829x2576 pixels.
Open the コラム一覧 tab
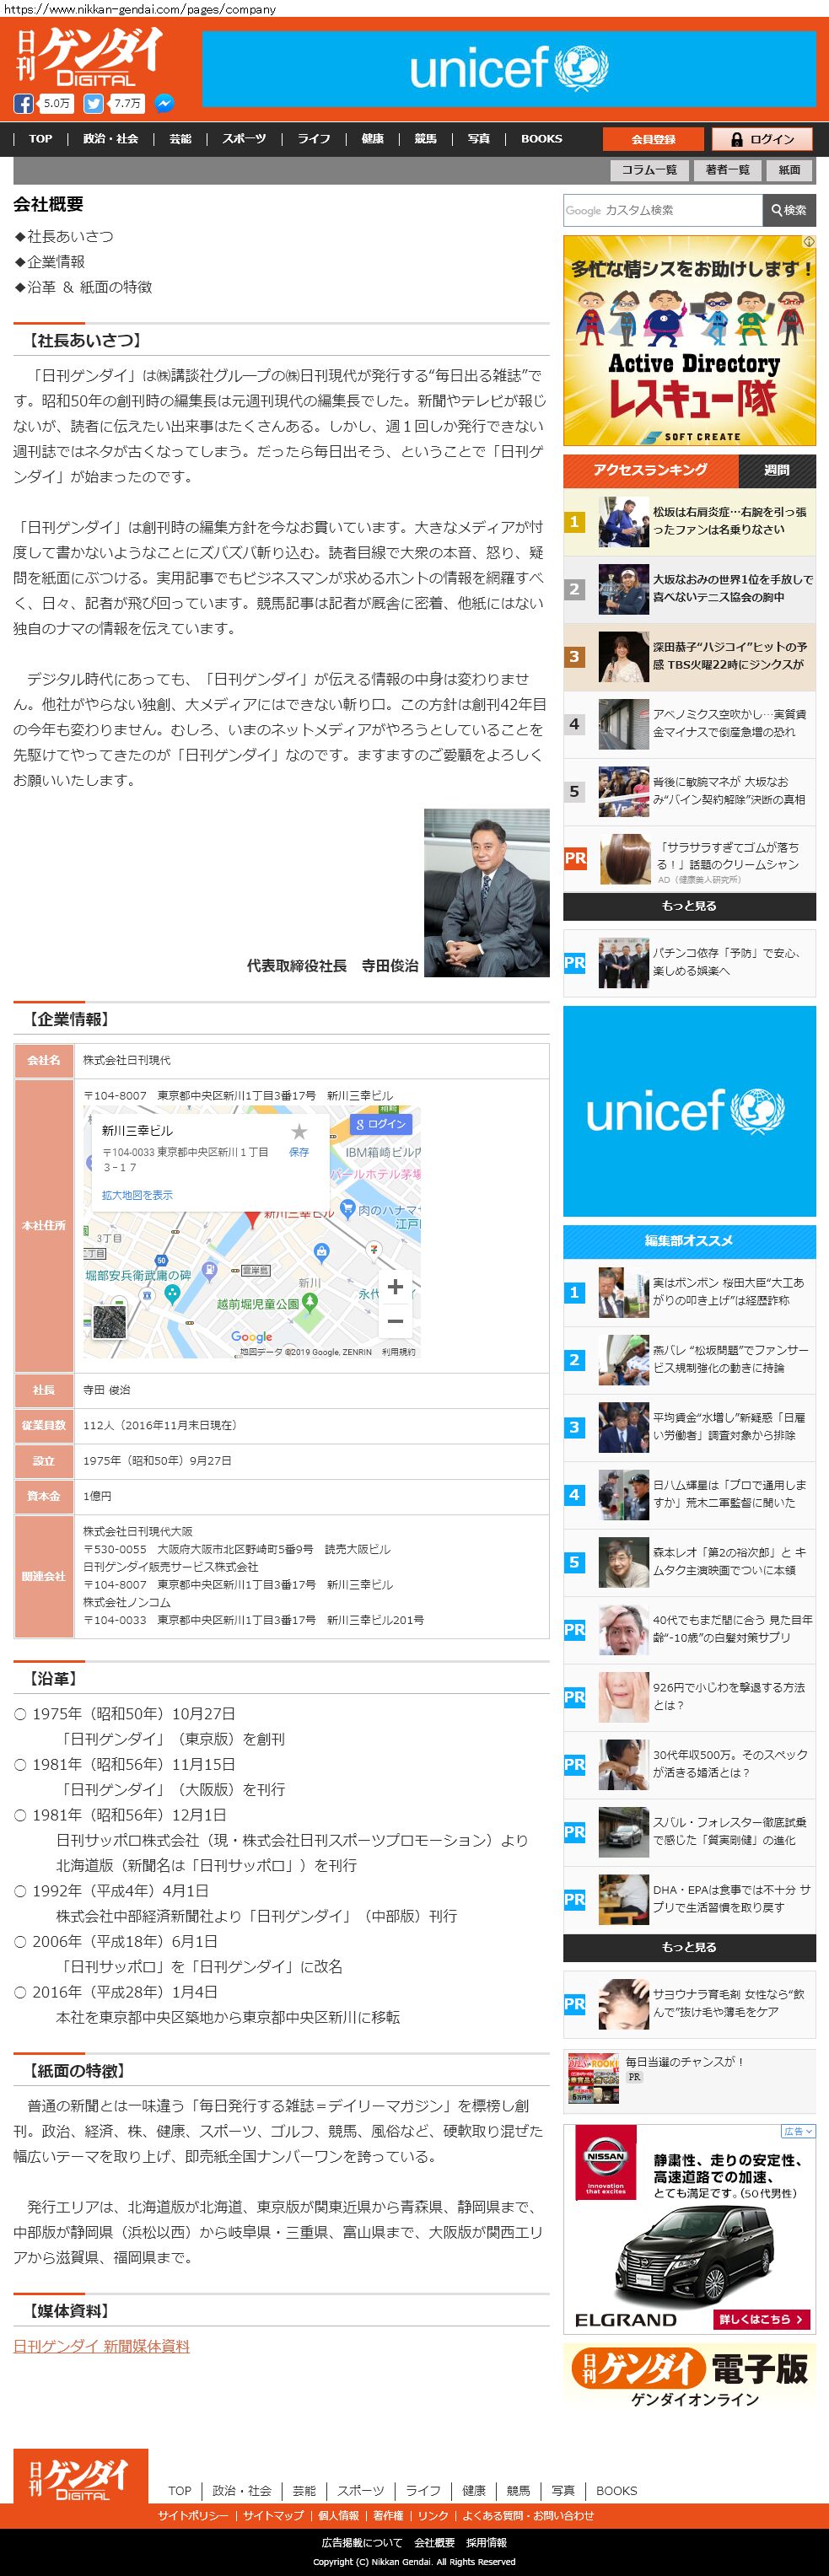649,170
